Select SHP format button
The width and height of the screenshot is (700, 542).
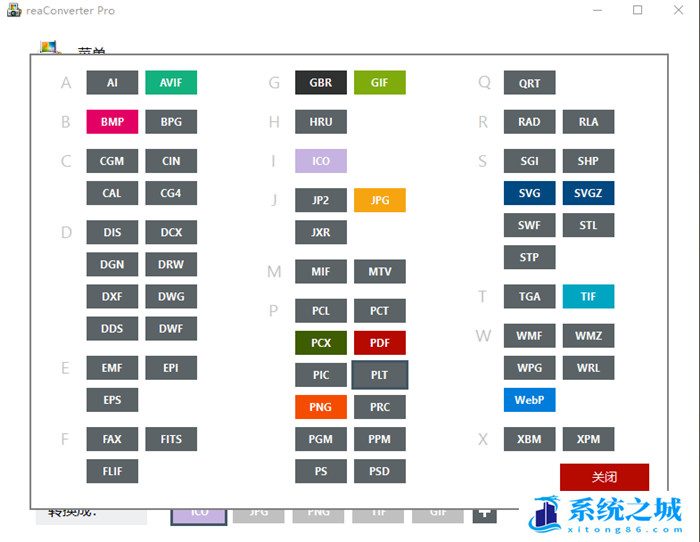[588, 161]
